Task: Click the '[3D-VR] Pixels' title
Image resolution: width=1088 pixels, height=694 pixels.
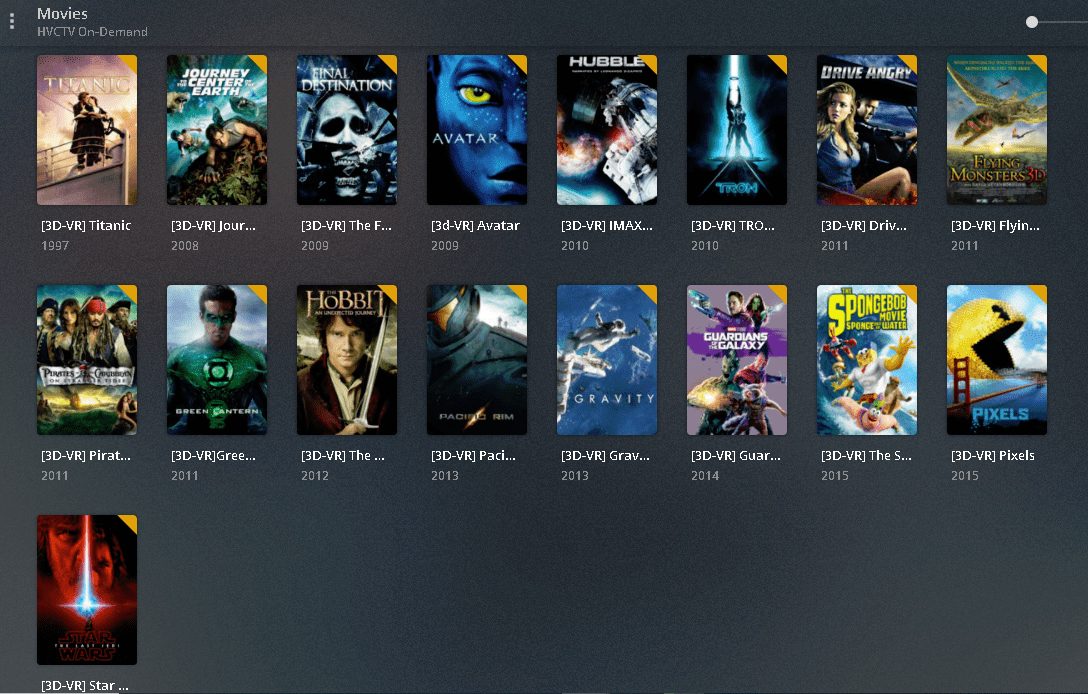Action: pyautogui.click(x=993, y=456)
